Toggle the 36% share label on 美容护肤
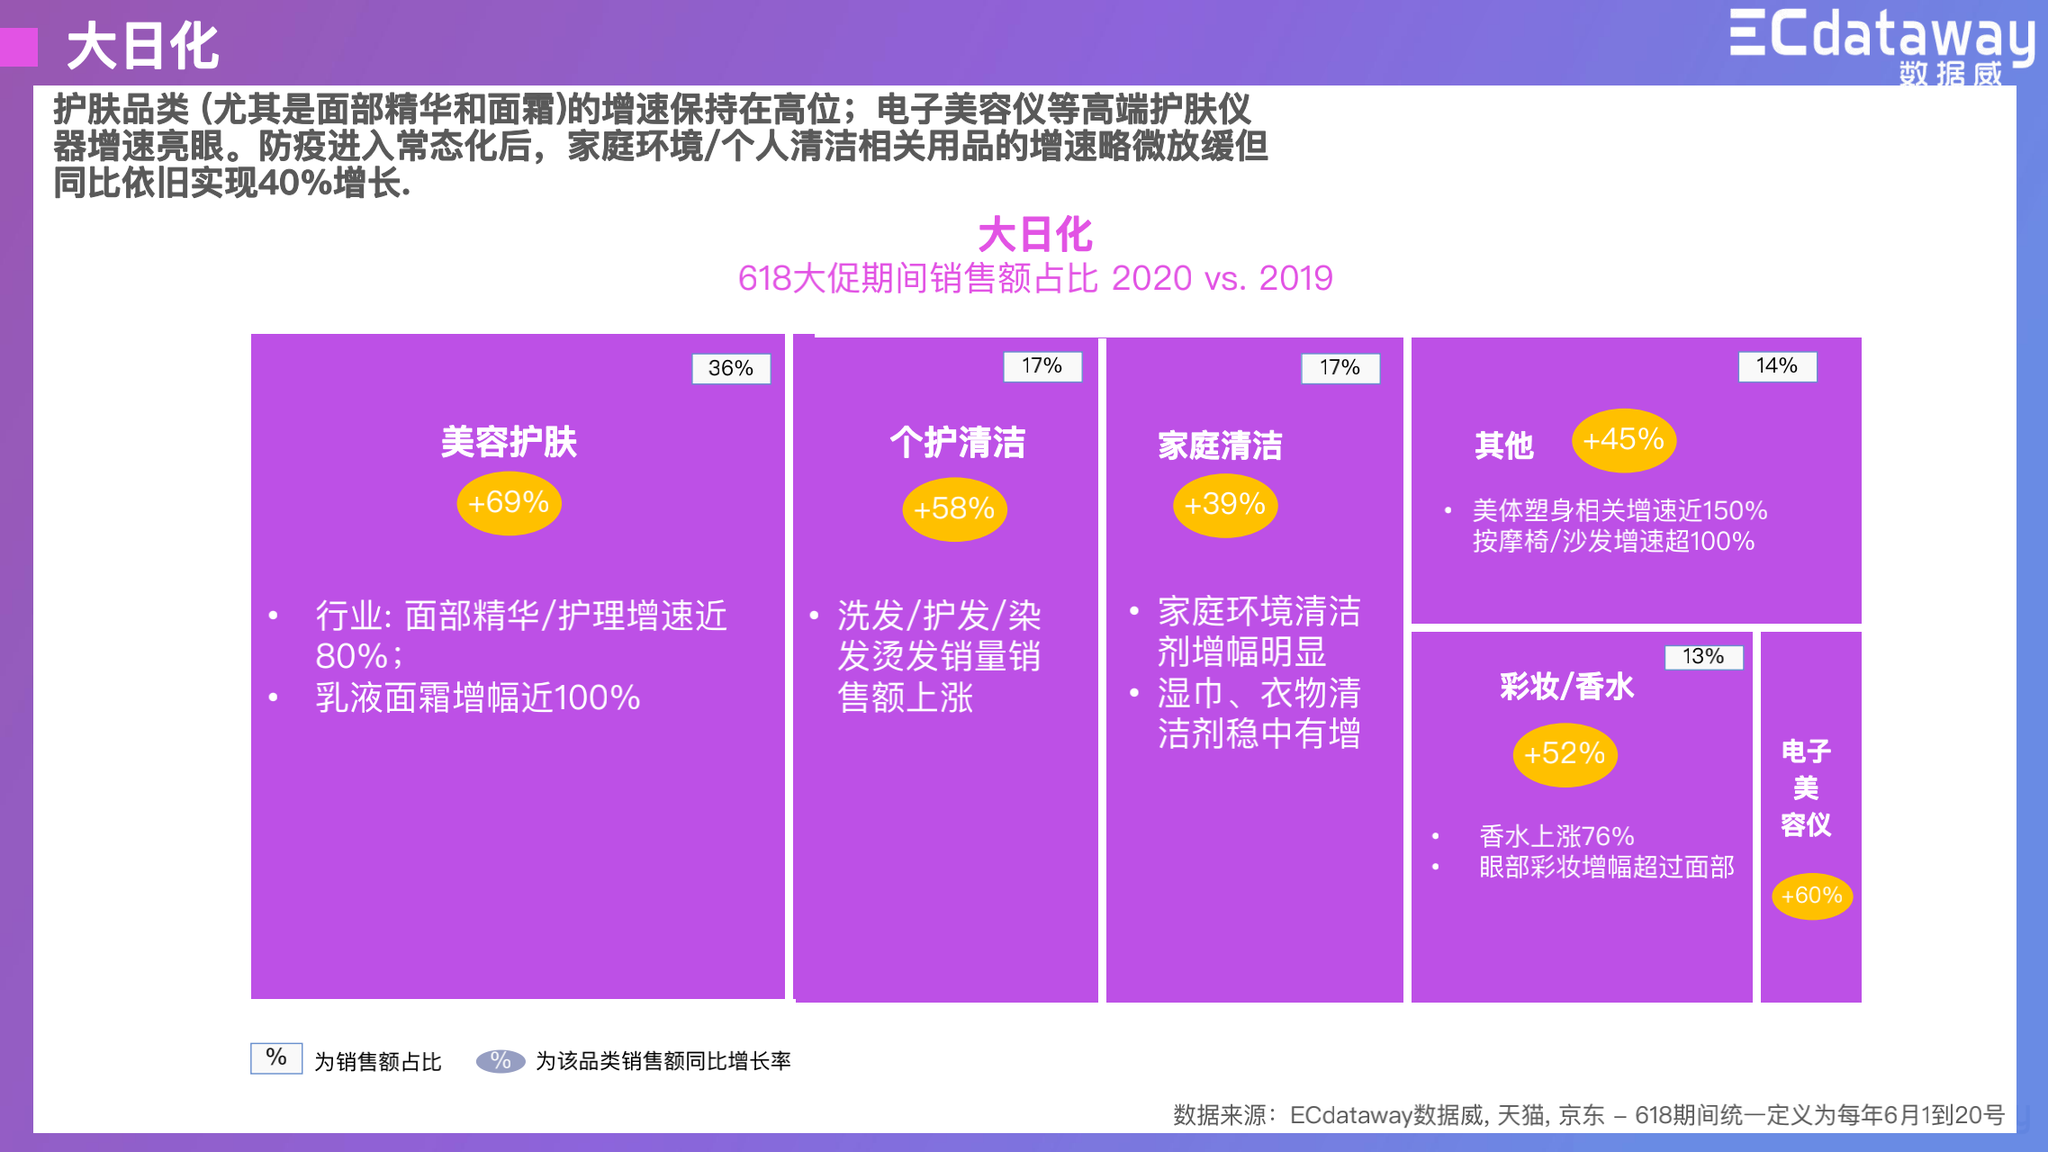The height and width of the screenshot is (1152, 2048). coord(729,369)
